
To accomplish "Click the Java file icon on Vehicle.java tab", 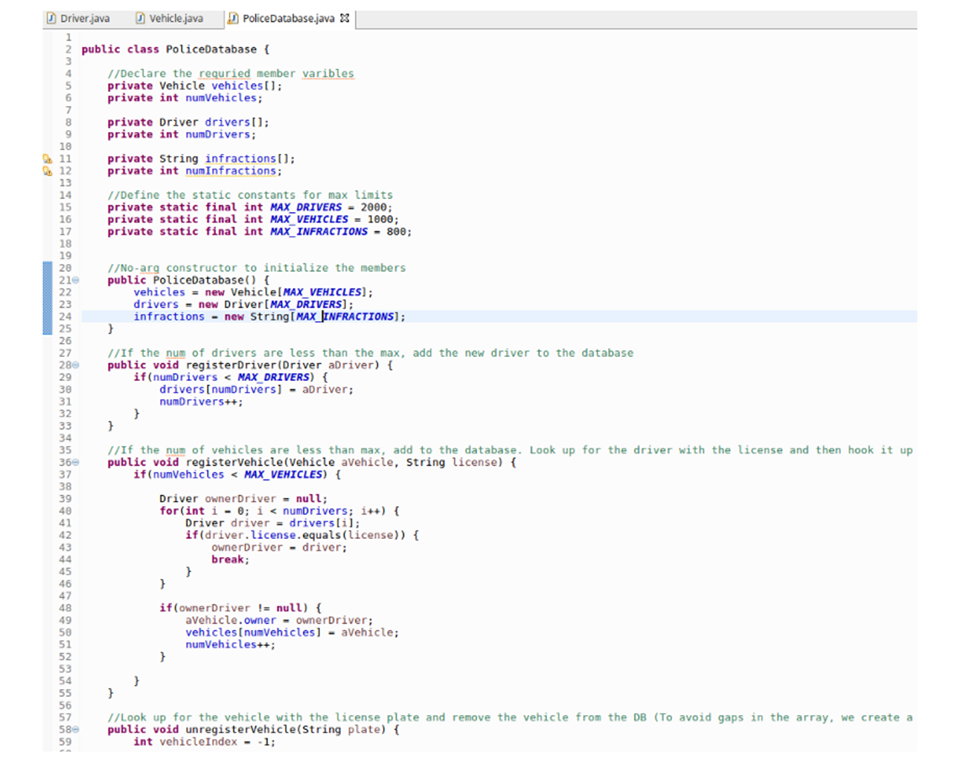I will pos(141,18).
